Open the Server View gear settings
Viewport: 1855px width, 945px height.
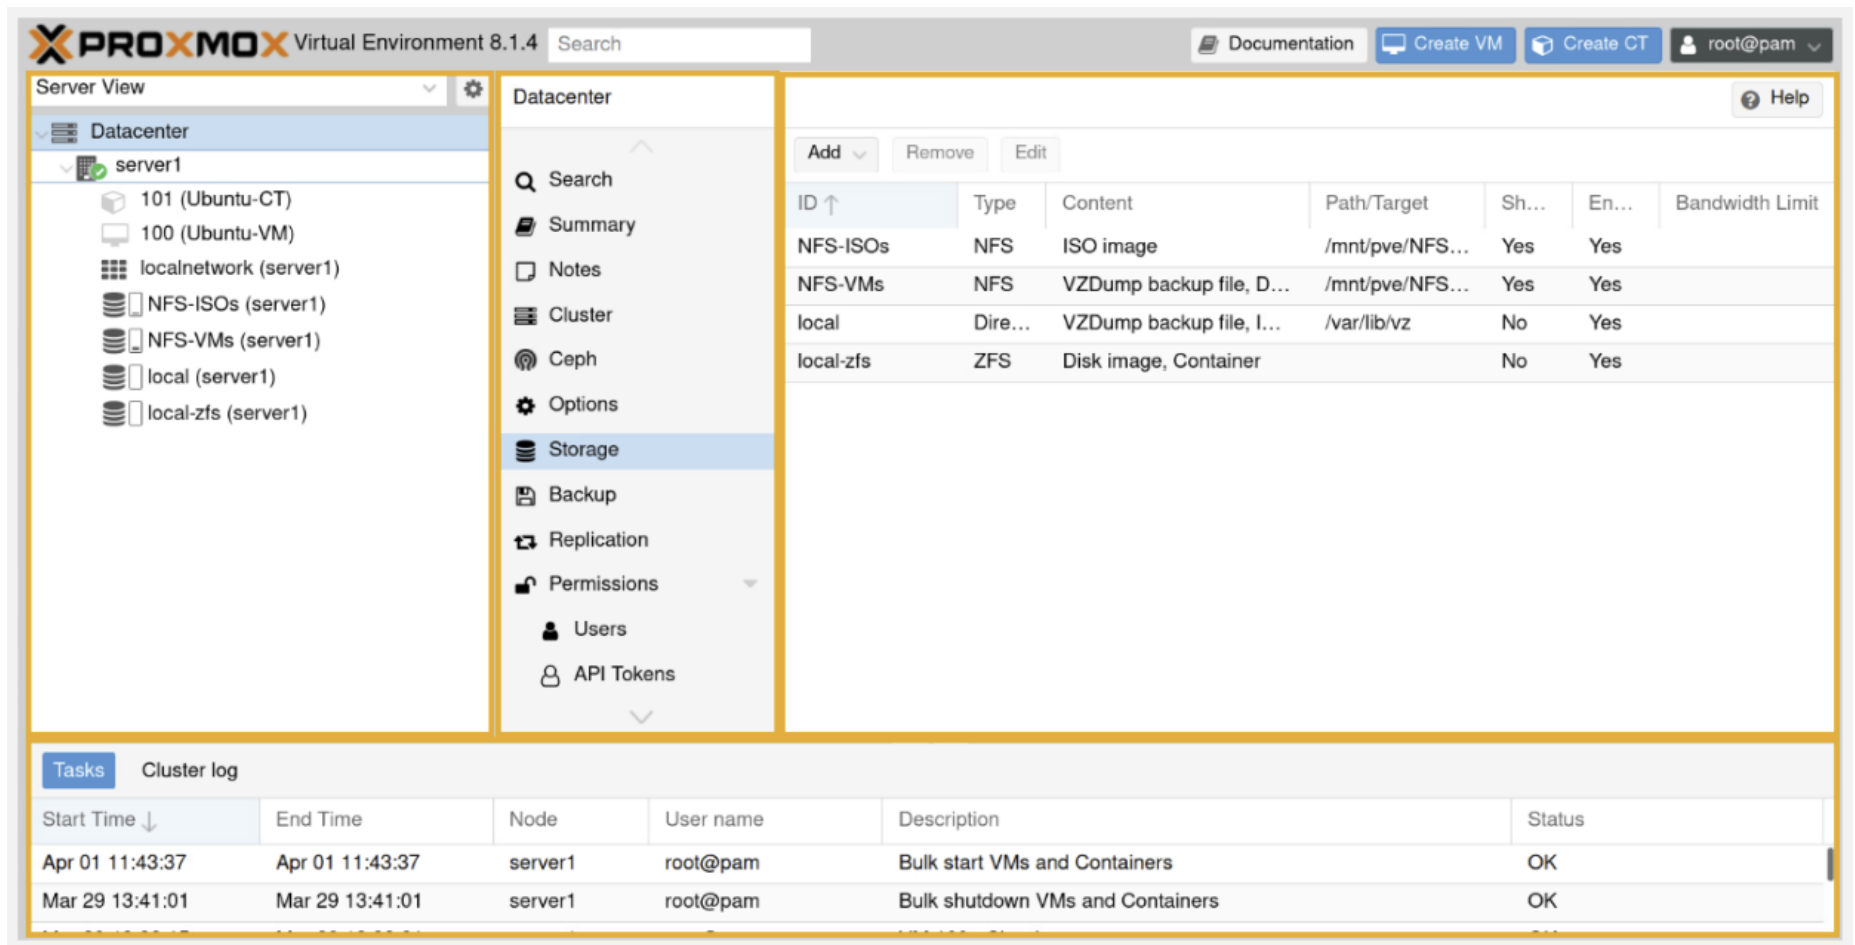[473, 89]
